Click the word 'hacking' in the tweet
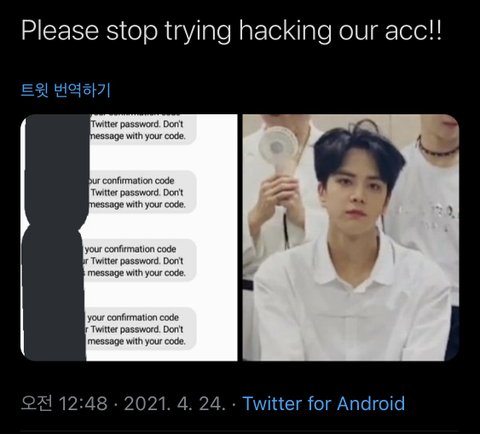The height and width of the screenshot is (434, 480). (x=285, y=31)
